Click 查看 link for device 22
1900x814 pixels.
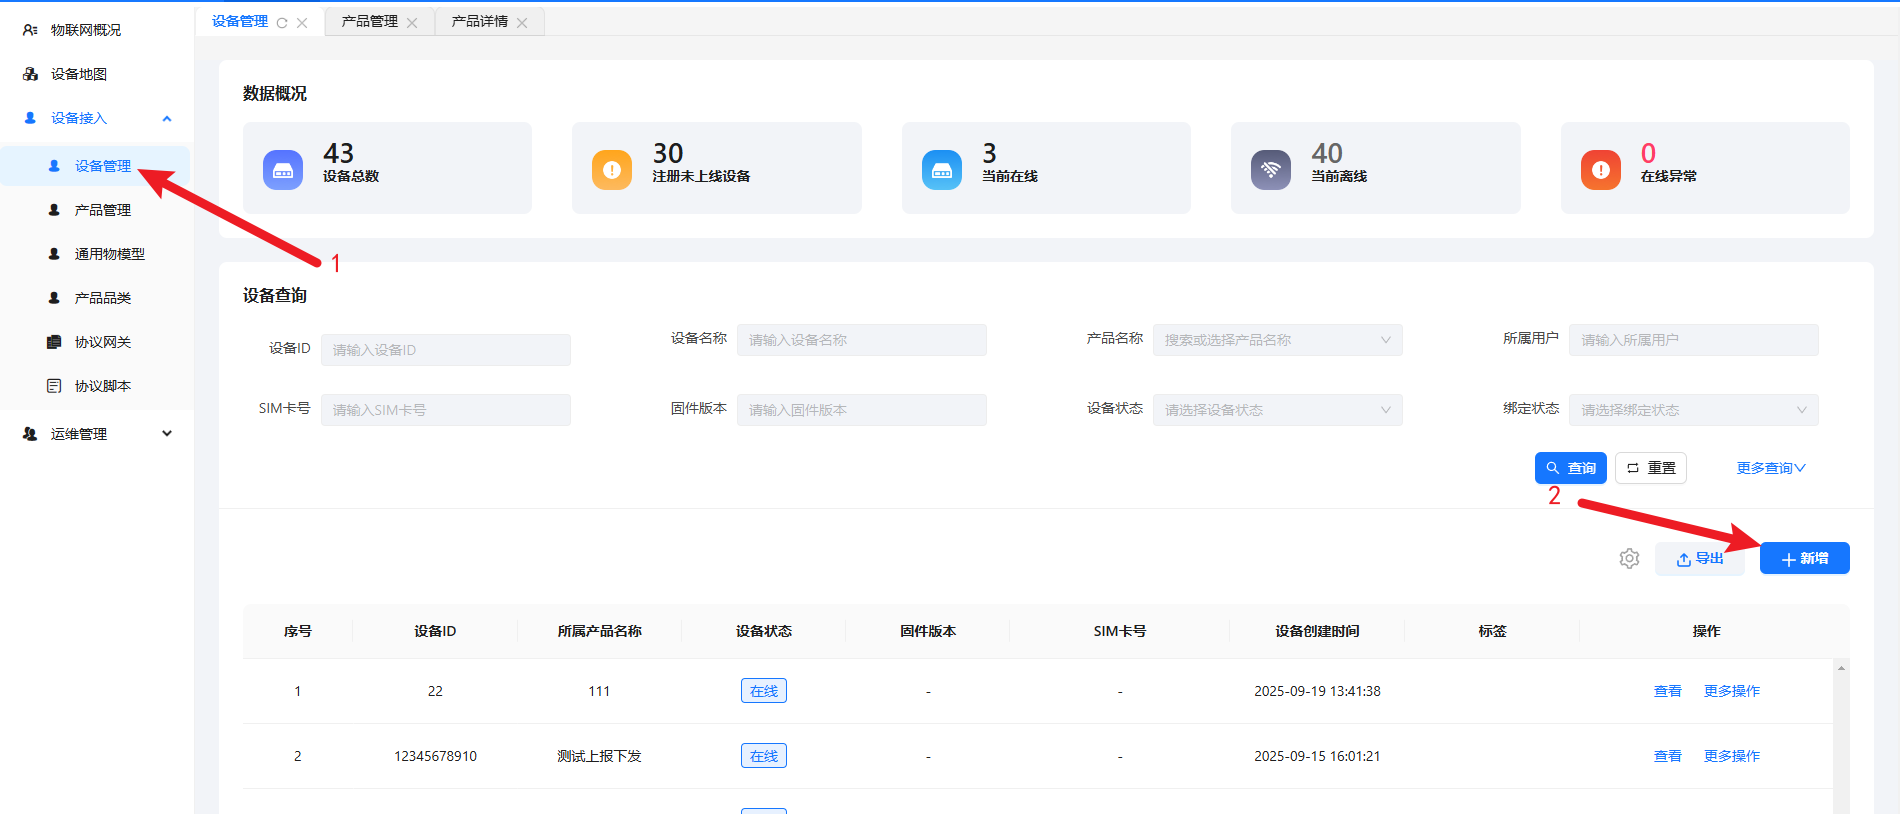1667,691
